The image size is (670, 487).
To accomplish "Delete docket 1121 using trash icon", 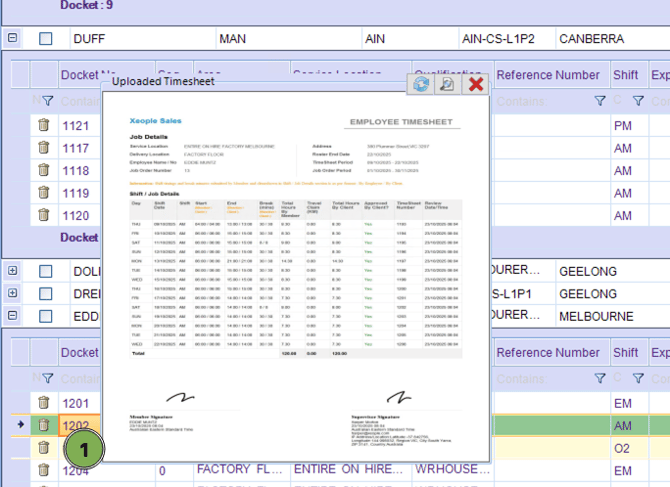I will (x=44, y=125).
